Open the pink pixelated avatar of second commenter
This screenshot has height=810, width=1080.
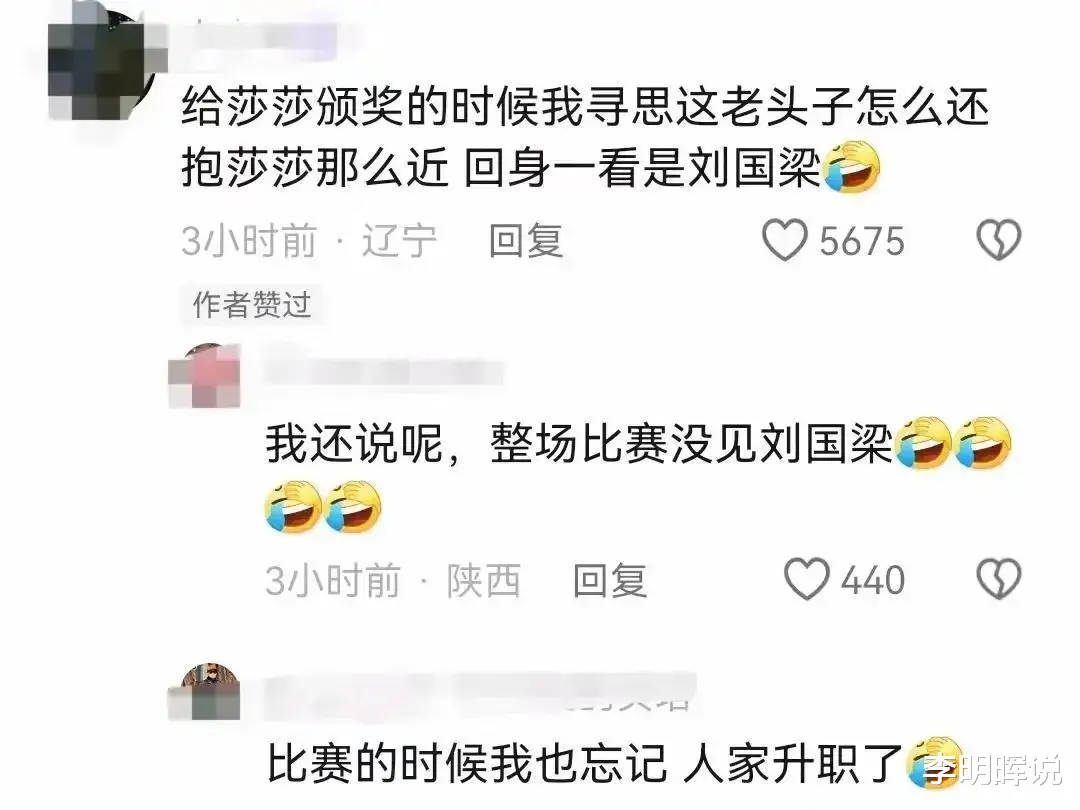(205, 375)
